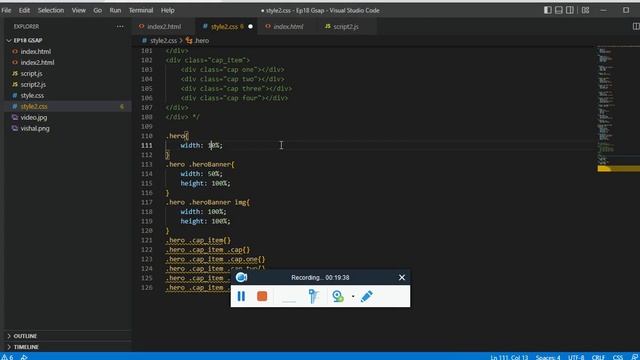Screen dimensions: 640x360
Task: Stop the recording with orange button
Action: [262, 296]
